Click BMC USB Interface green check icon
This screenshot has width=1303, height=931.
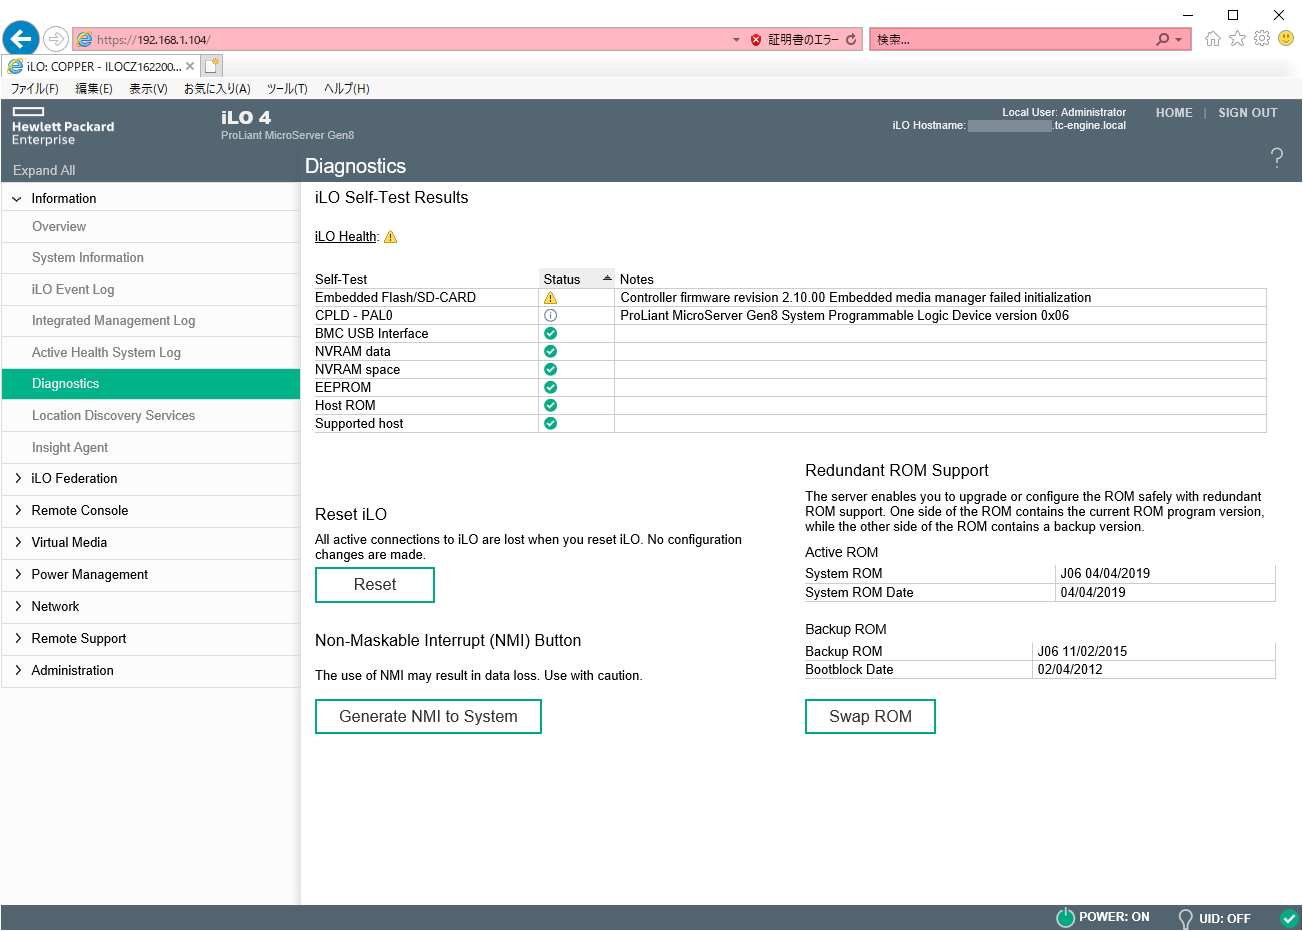tap(550, 334)
